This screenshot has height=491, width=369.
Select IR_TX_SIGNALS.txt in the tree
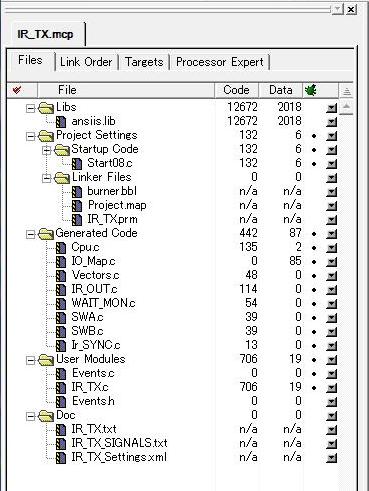pyautogui.click(x=119, y=443)
